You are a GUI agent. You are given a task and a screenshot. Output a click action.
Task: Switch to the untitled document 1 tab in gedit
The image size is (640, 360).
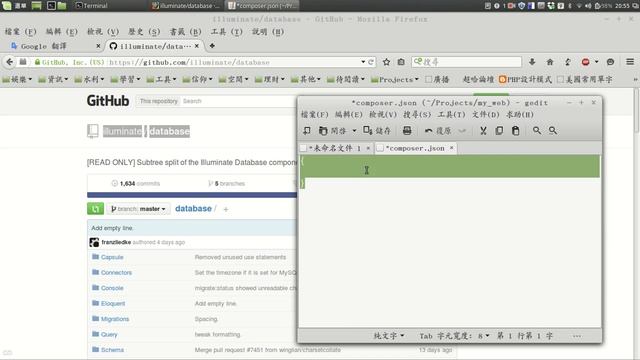click(335, 148)
